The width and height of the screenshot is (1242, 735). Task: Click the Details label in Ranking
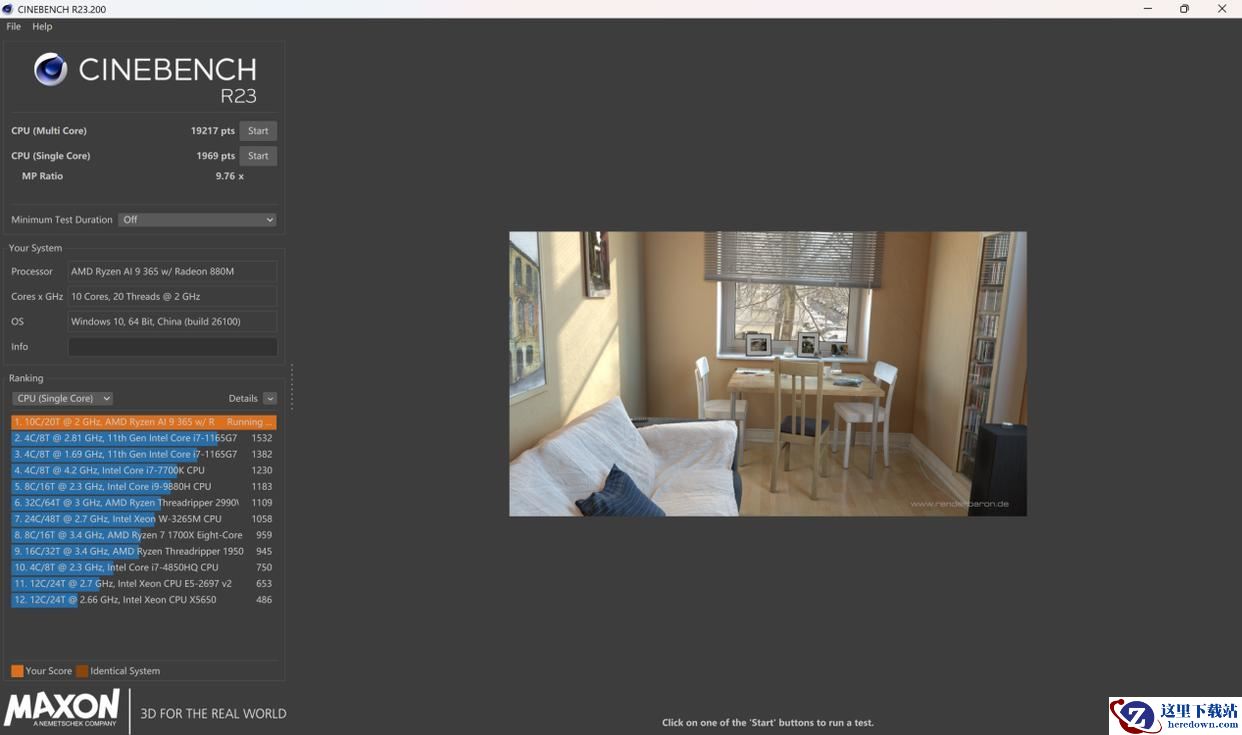tap(243, 399)
